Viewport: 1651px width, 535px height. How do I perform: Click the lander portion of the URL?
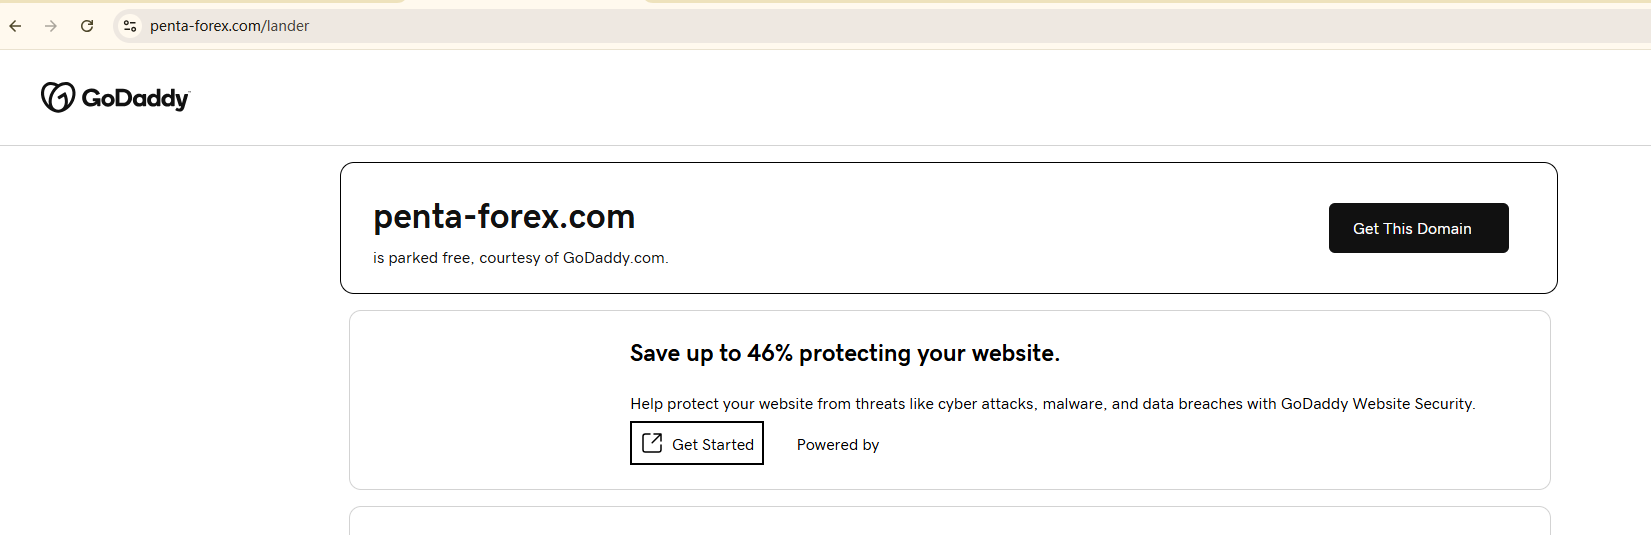click(x=288, y=26)
